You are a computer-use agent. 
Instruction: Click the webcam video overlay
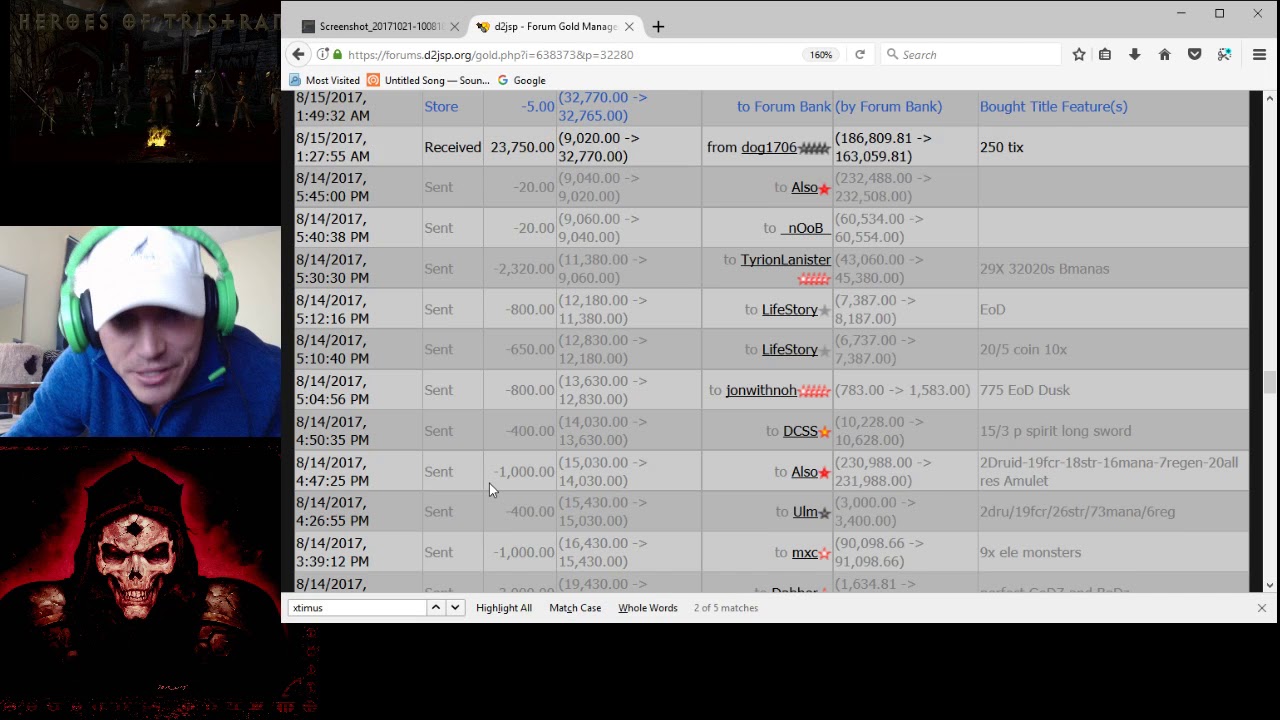pyautogui.click(x=140, y=331)
